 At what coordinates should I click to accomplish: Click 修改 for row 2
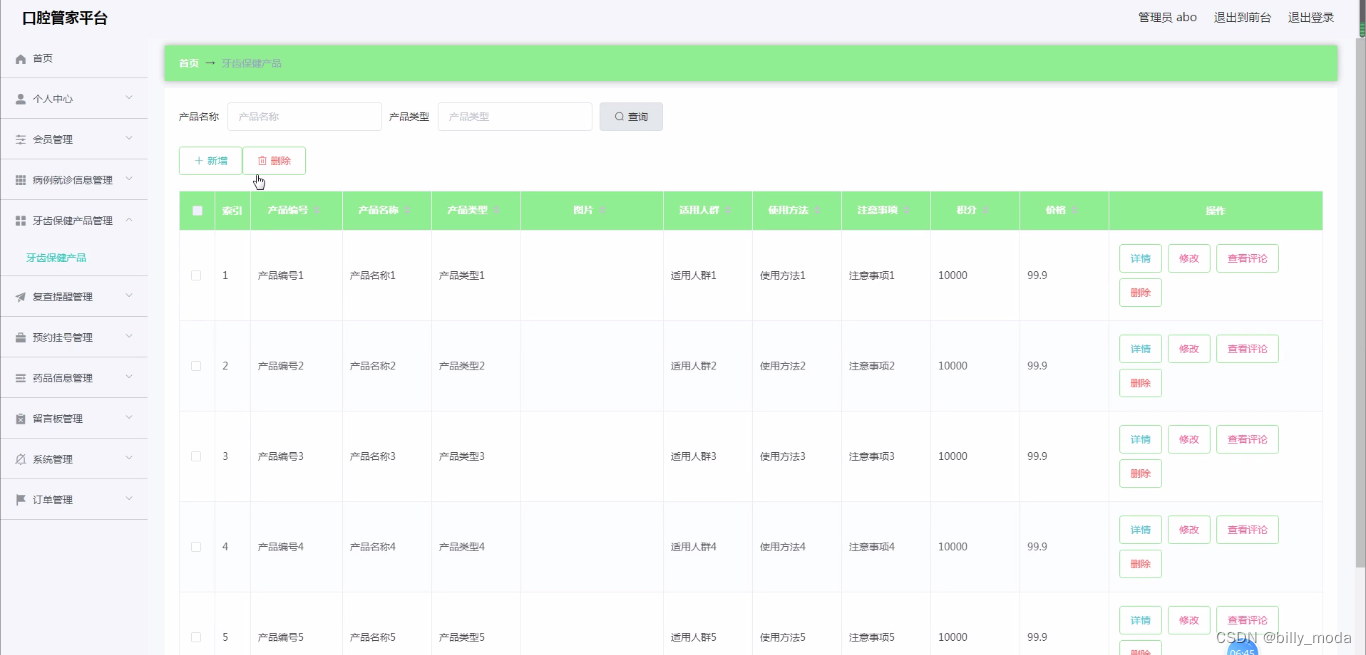tap(1189, 349)
